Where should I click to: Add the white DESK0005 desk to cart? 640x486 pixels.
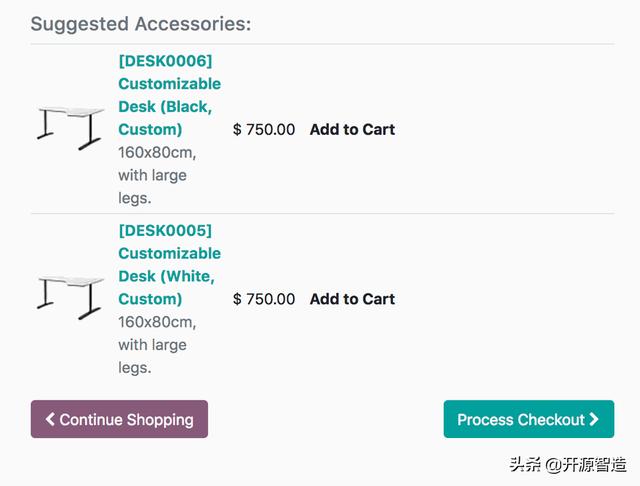click(352, 299)
